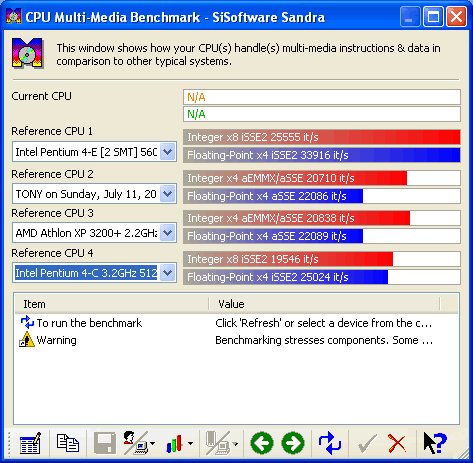Maximize the Sandra benchmark window
This screenshot has height=463, width=473.
click(x=433, y=17)
